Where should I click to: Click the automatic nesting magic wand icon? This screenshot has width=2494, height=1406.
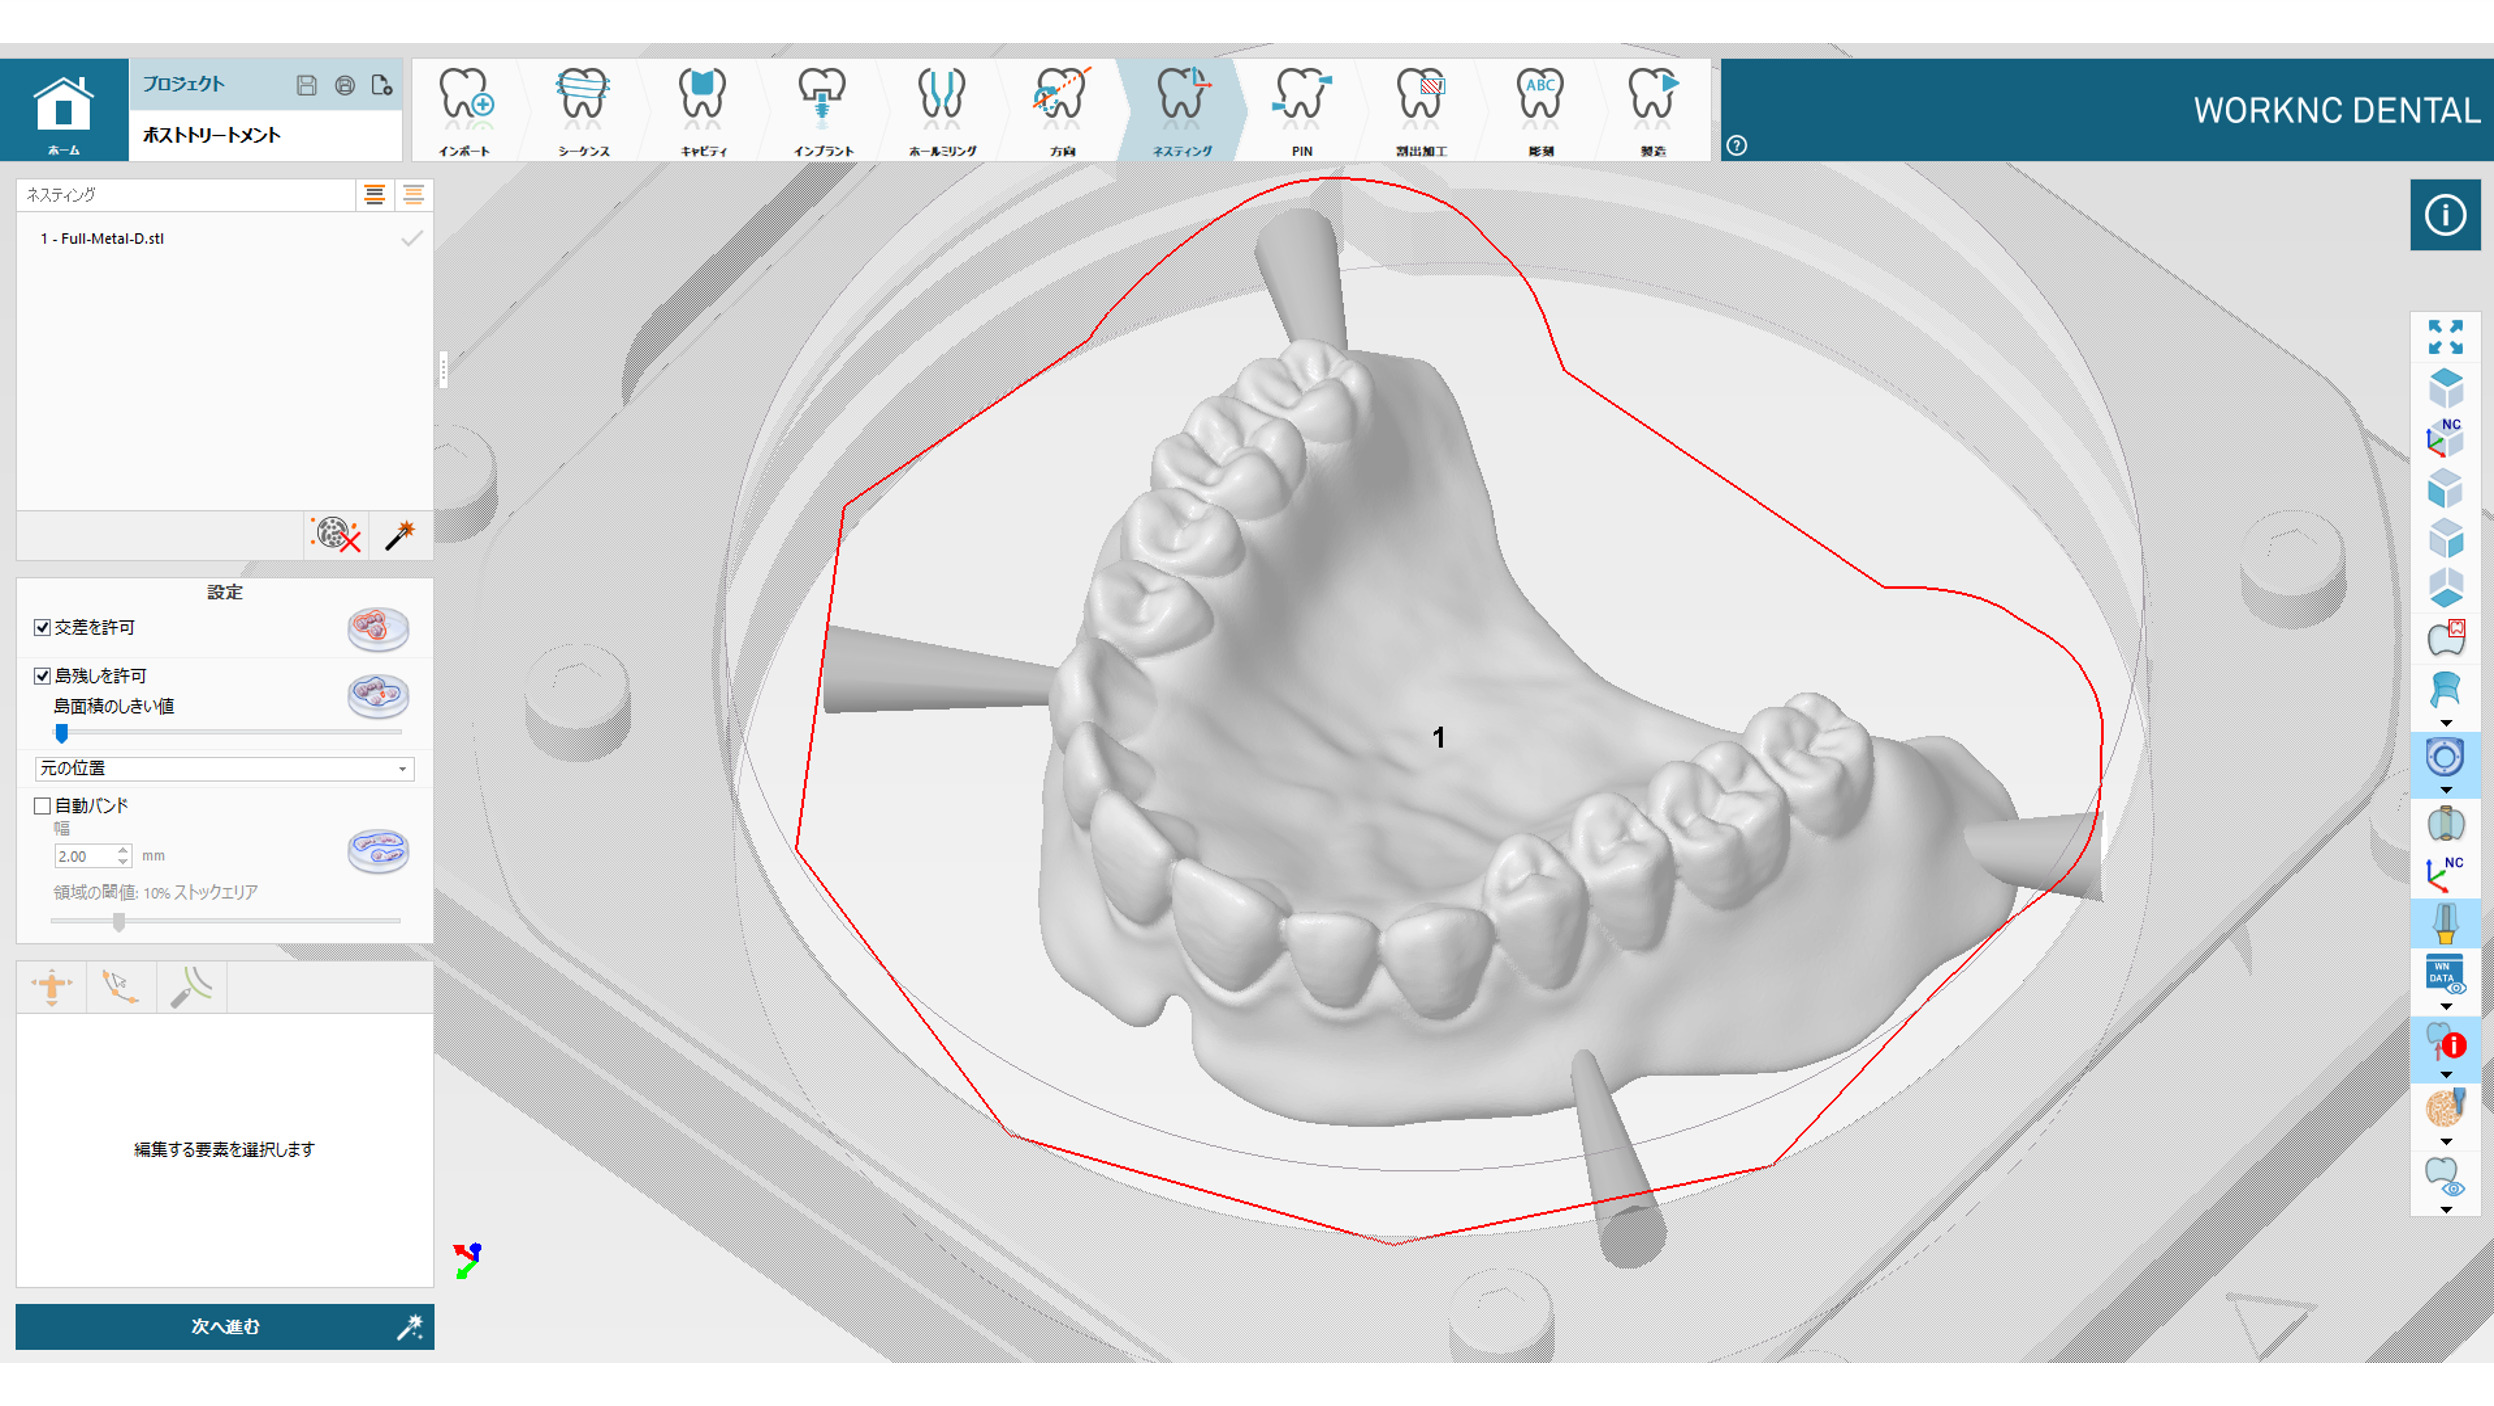pyautogui.click(x=400, y=536)
